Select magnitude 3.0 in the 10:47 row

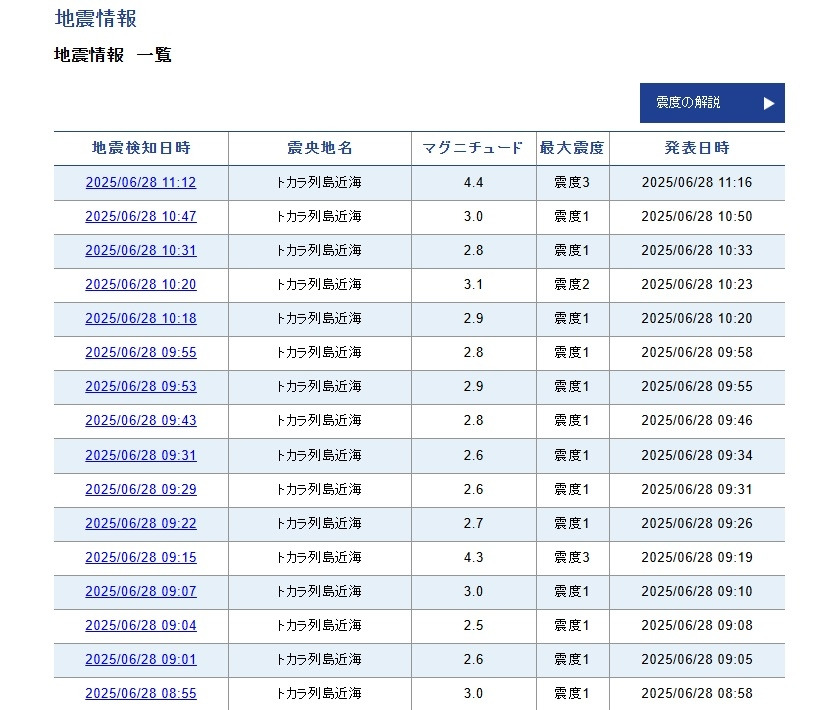point(473,216)
